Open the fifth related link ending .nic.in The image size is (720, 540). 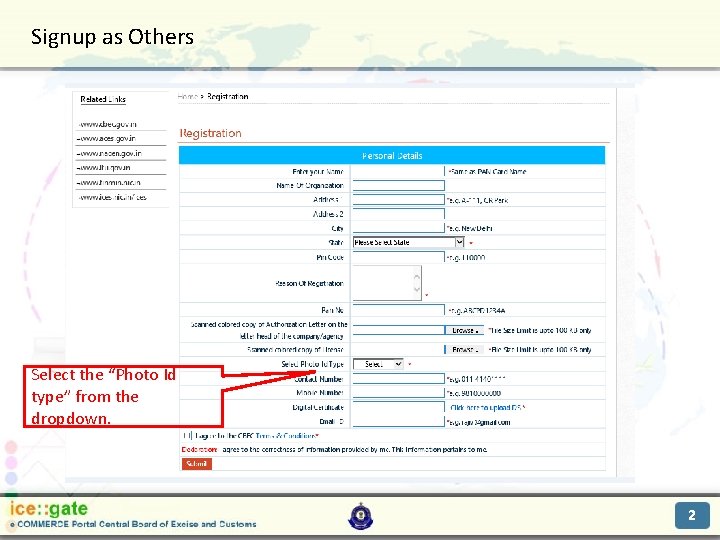click(109, 182)
